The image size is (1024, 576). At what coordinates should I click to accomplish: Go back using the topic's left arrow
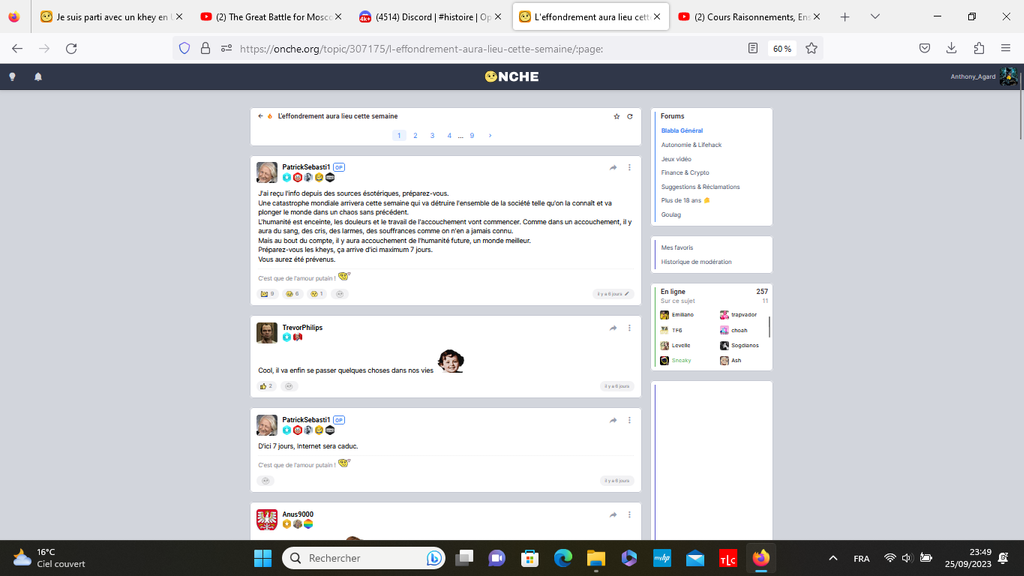tap(260, 116)
